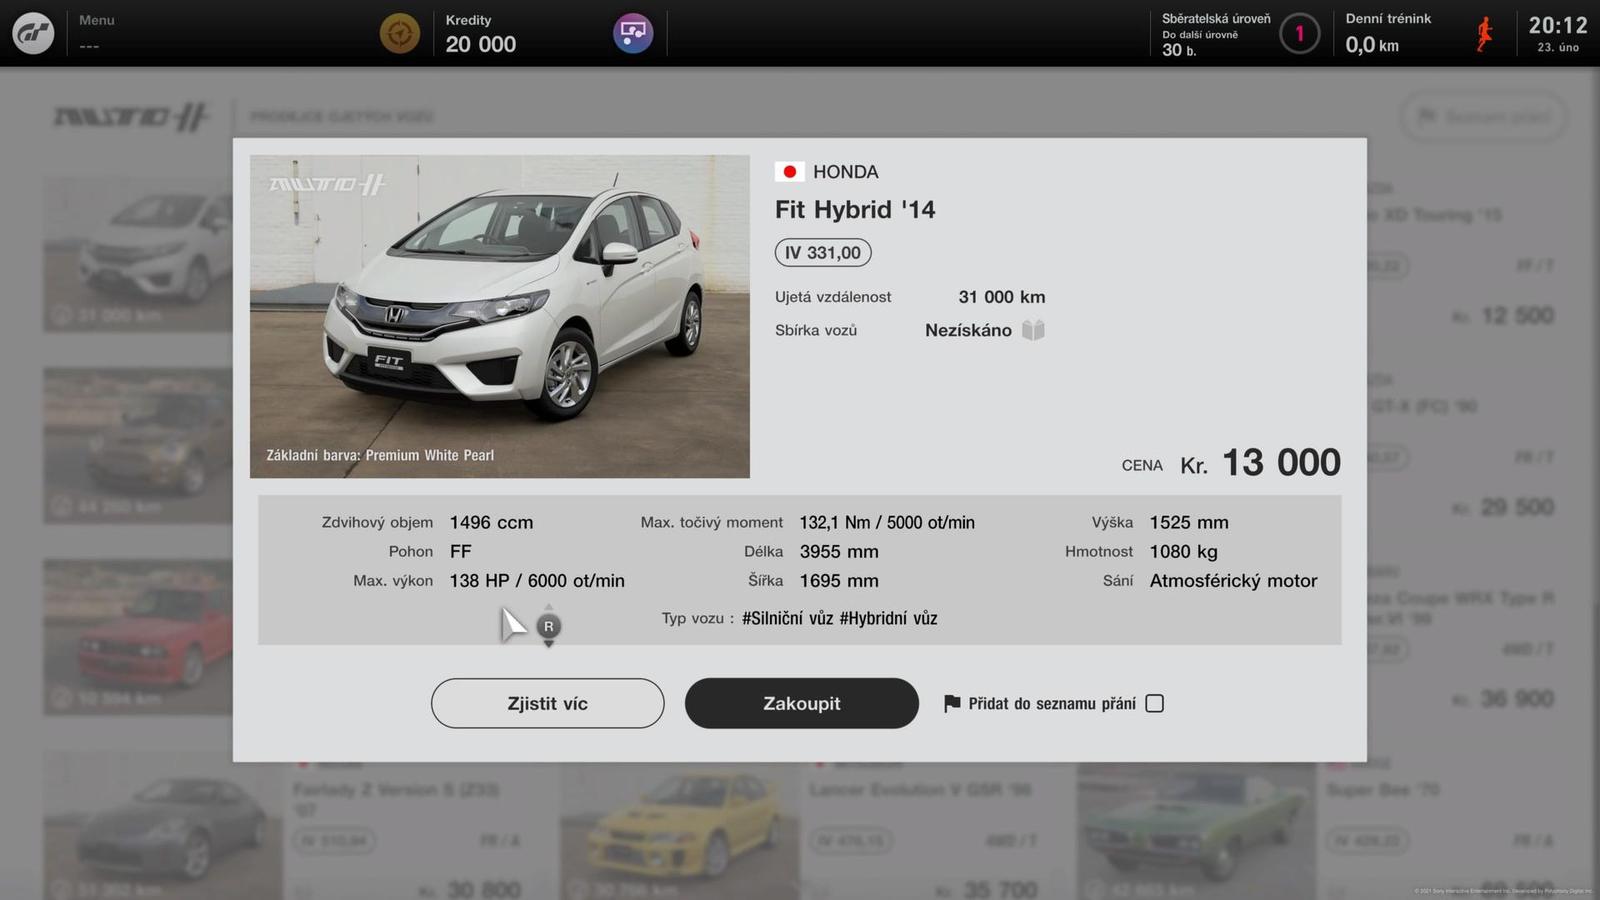Click the collector level 1 circle badge
Image resolution: width=1600 pixels, height=900 pixels.
click(x=1299, y=34)
